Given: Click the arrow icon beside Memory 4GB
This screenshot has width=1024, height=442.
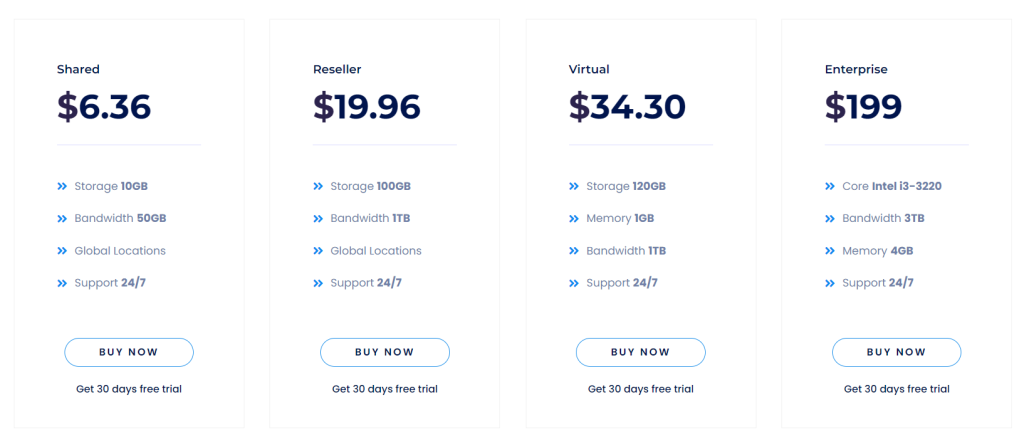Looking at the screenshot, I should pyautogui.click(x=830, y=251).
